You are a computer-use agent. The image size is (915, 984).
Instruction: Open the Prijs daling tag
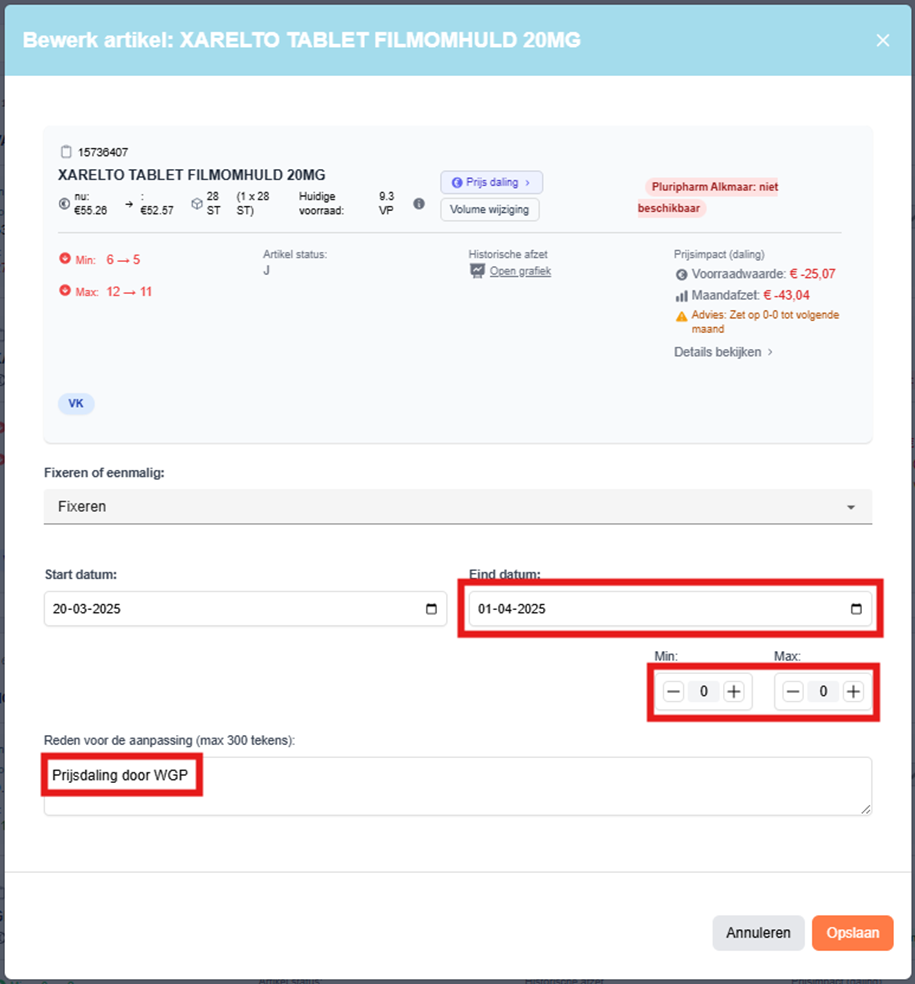tap(491, 183)
